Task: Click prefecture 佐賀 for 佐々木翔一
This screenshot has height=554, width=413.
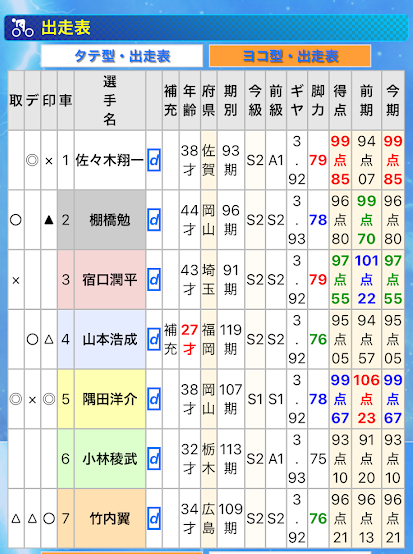Action: click(x=208, y=160)
